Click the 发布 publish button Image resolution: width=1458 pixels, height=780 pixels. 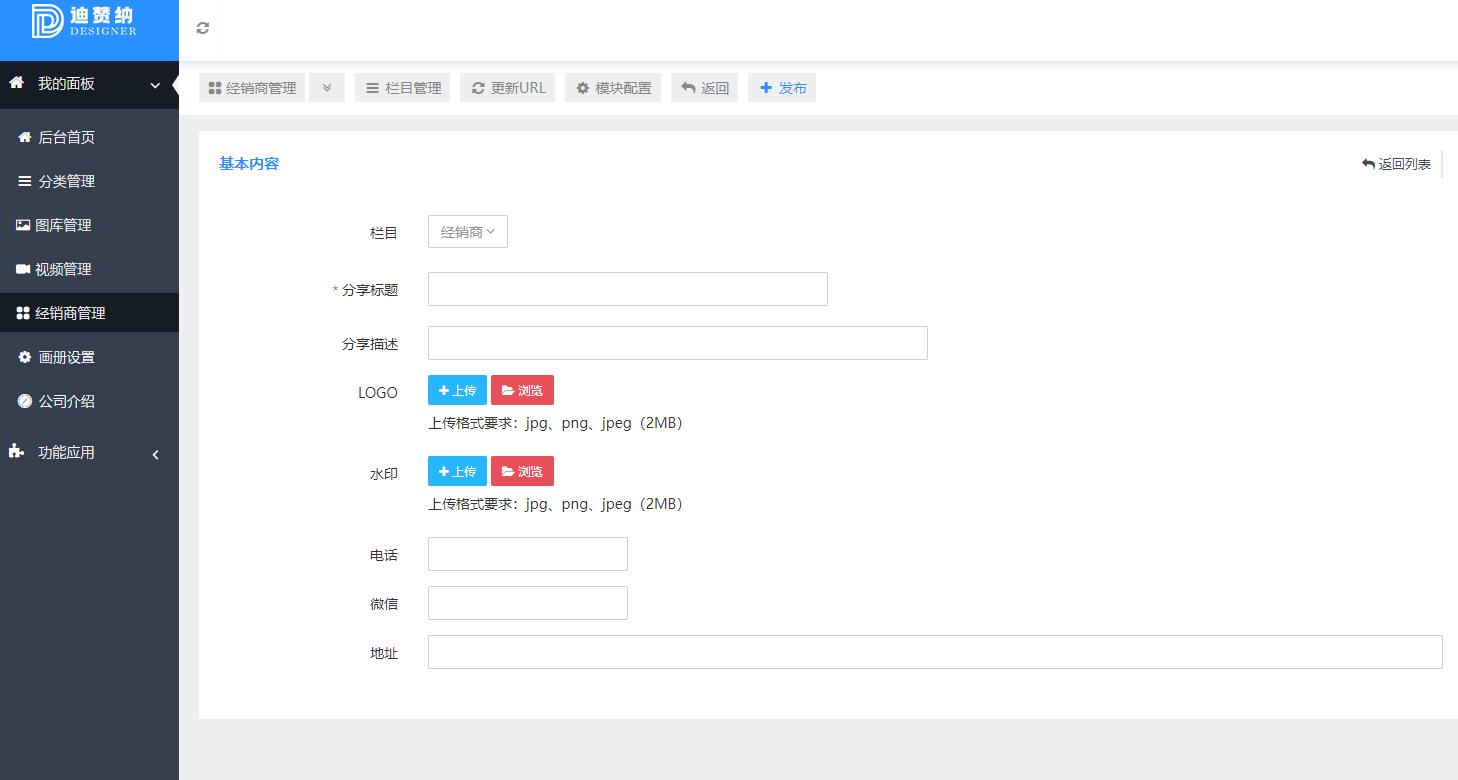click(782, 88)
